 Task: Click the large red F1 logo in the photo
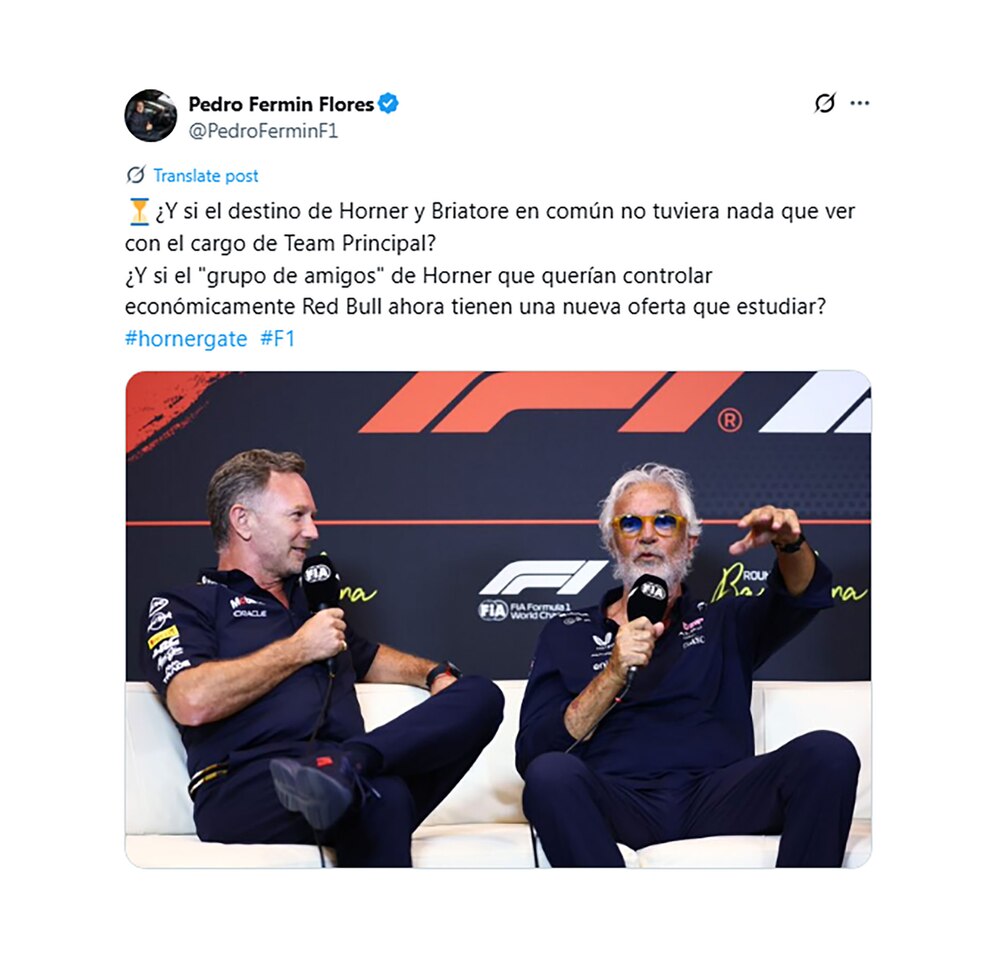point(550,402)
